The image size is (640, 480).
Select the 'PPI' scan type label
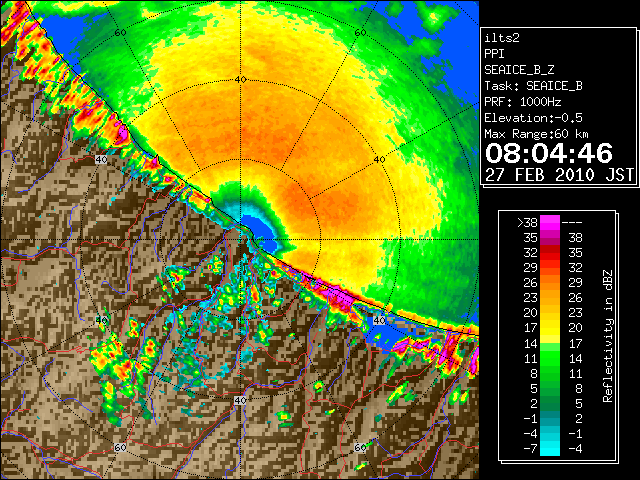click(494, 54)
